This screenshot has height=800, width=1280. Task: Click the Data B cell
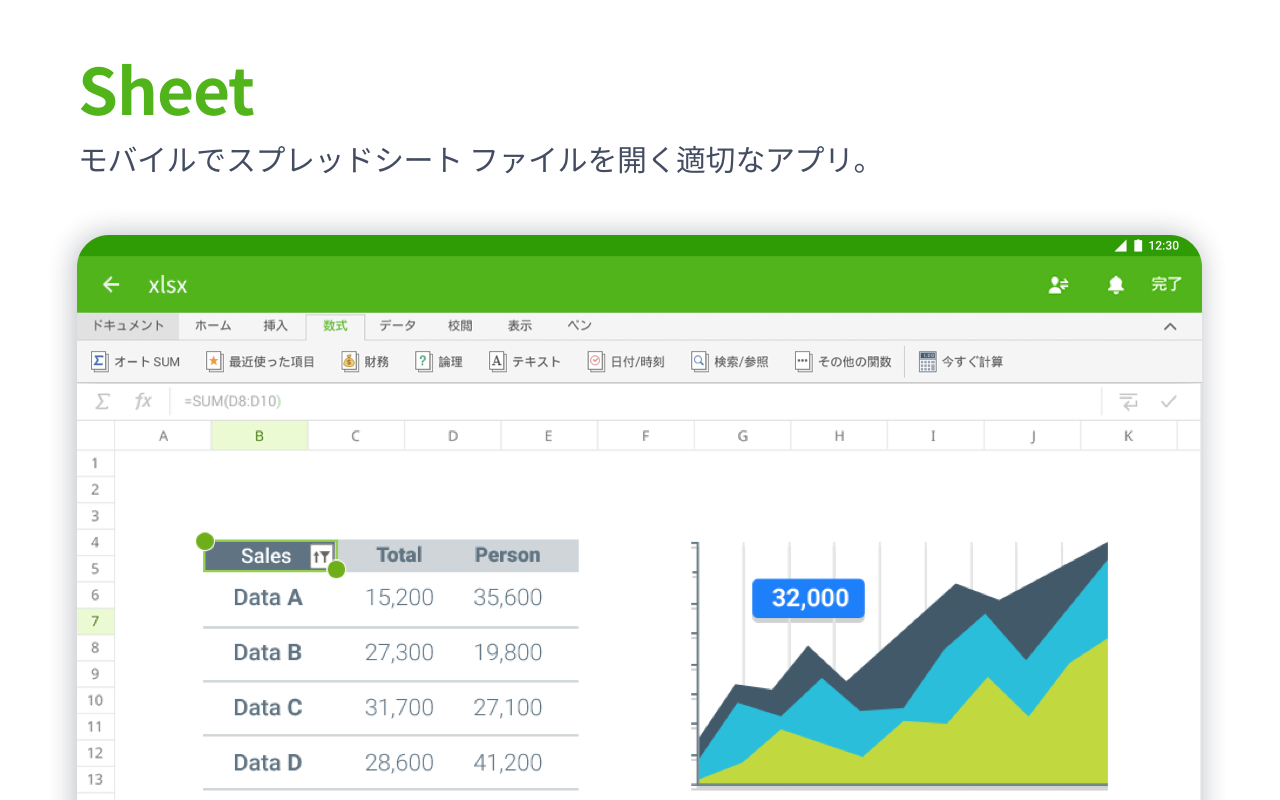pos(268,653)
